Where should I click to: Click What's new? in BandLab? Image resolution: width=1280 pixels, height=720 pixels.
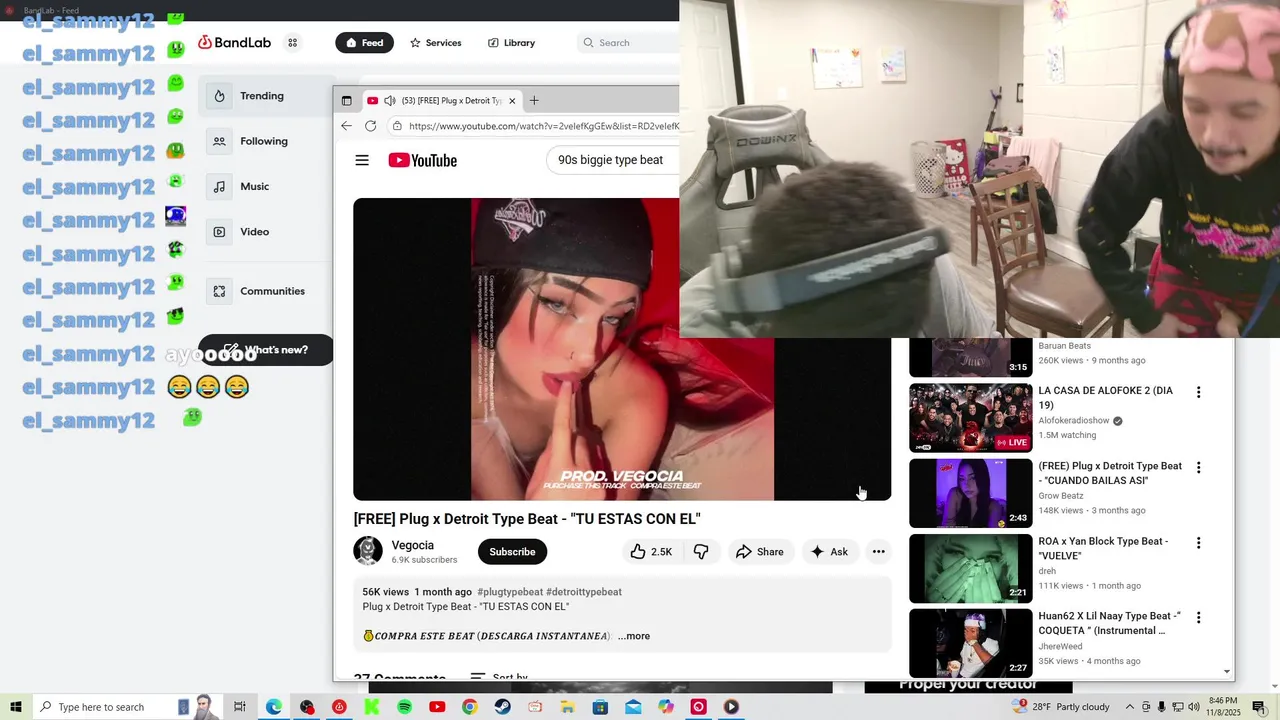click(x=266, y=350)
